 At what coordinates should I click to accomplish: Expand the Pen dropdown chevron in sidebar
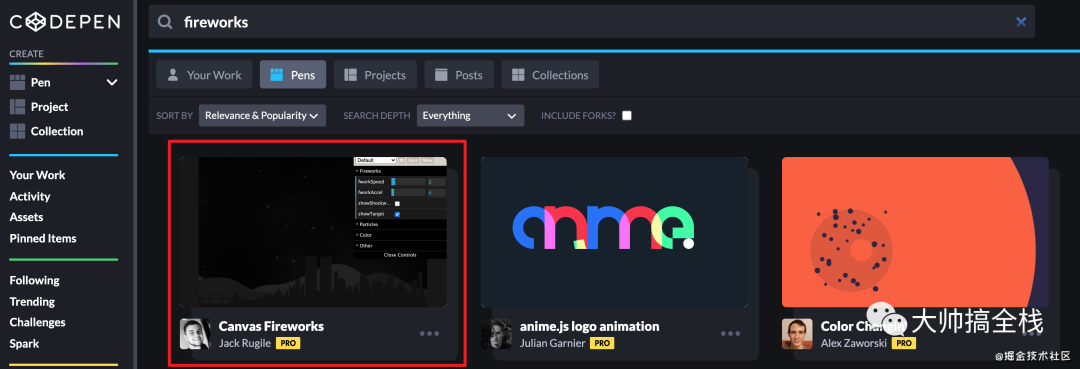112,83
